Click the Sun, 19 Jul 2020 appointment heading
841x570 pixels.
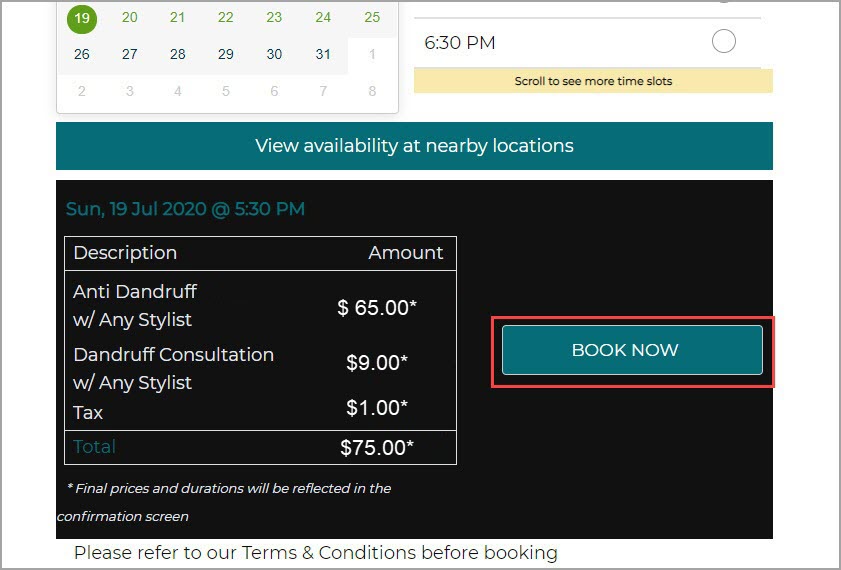185,209
